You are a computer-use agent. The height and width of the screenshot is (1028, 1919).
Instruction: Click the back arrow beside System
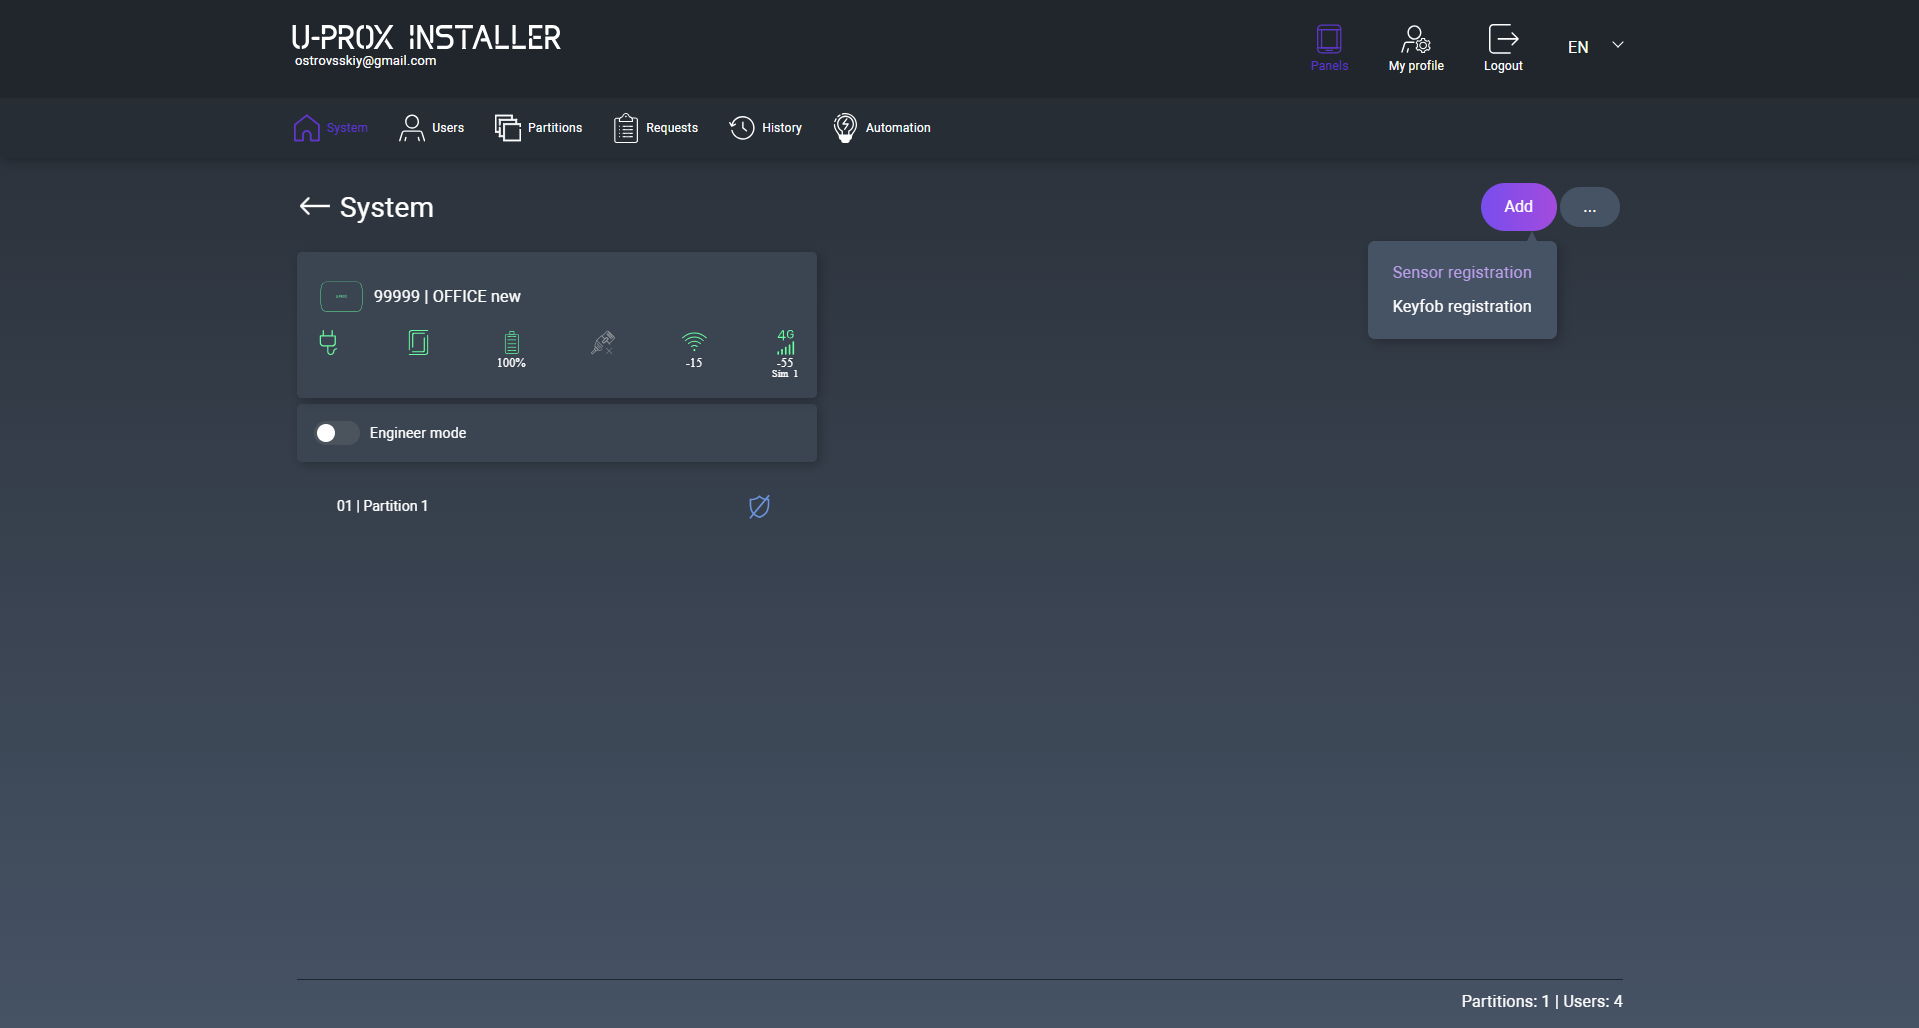[314, 207]
